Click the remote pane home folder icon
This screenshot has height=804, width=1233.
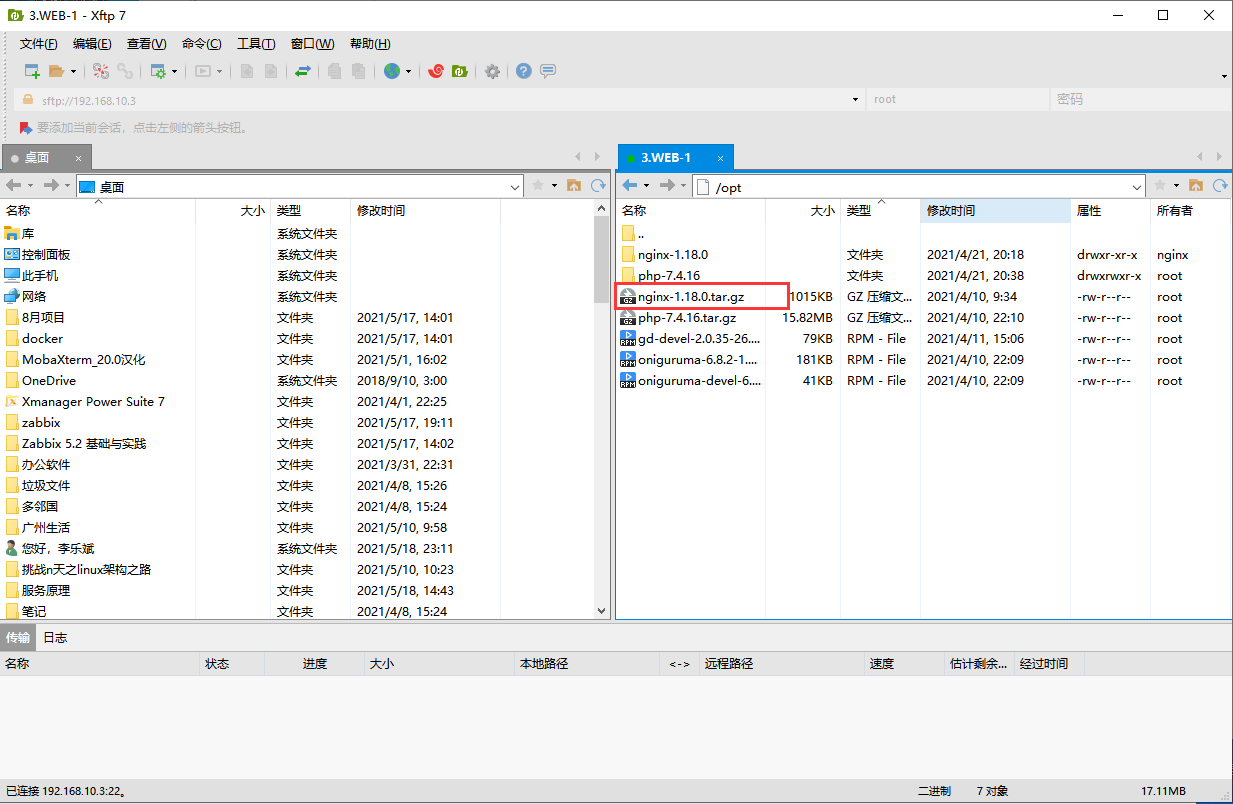1196,186
